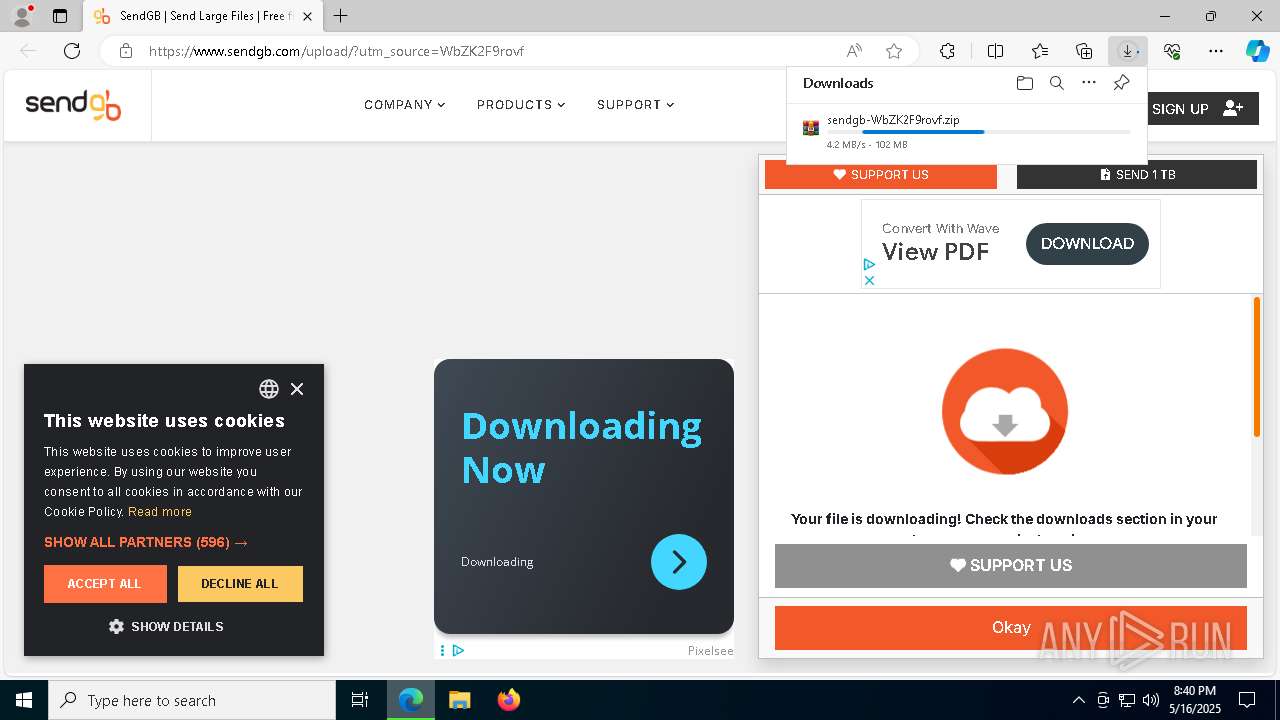This screenshot has width=1280, height=720.
Task: Open the volume control in tray
Action: pos(1150,700)
